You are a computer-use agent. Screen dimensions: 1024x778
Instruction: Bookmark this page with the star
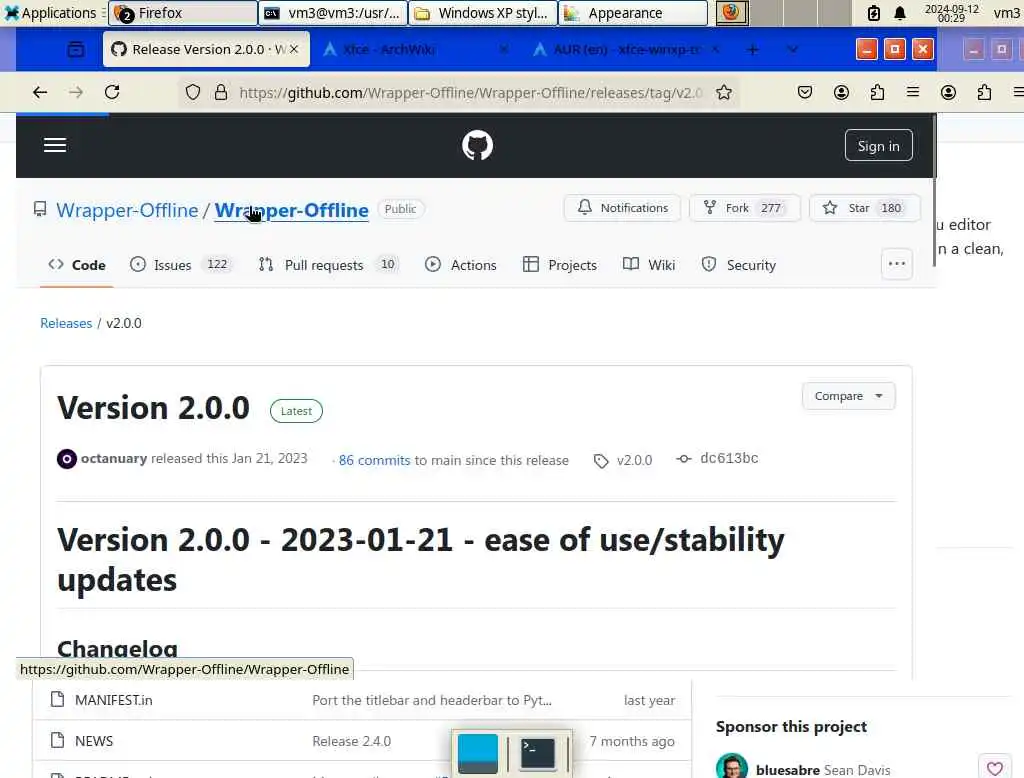(x=724, y=93)
